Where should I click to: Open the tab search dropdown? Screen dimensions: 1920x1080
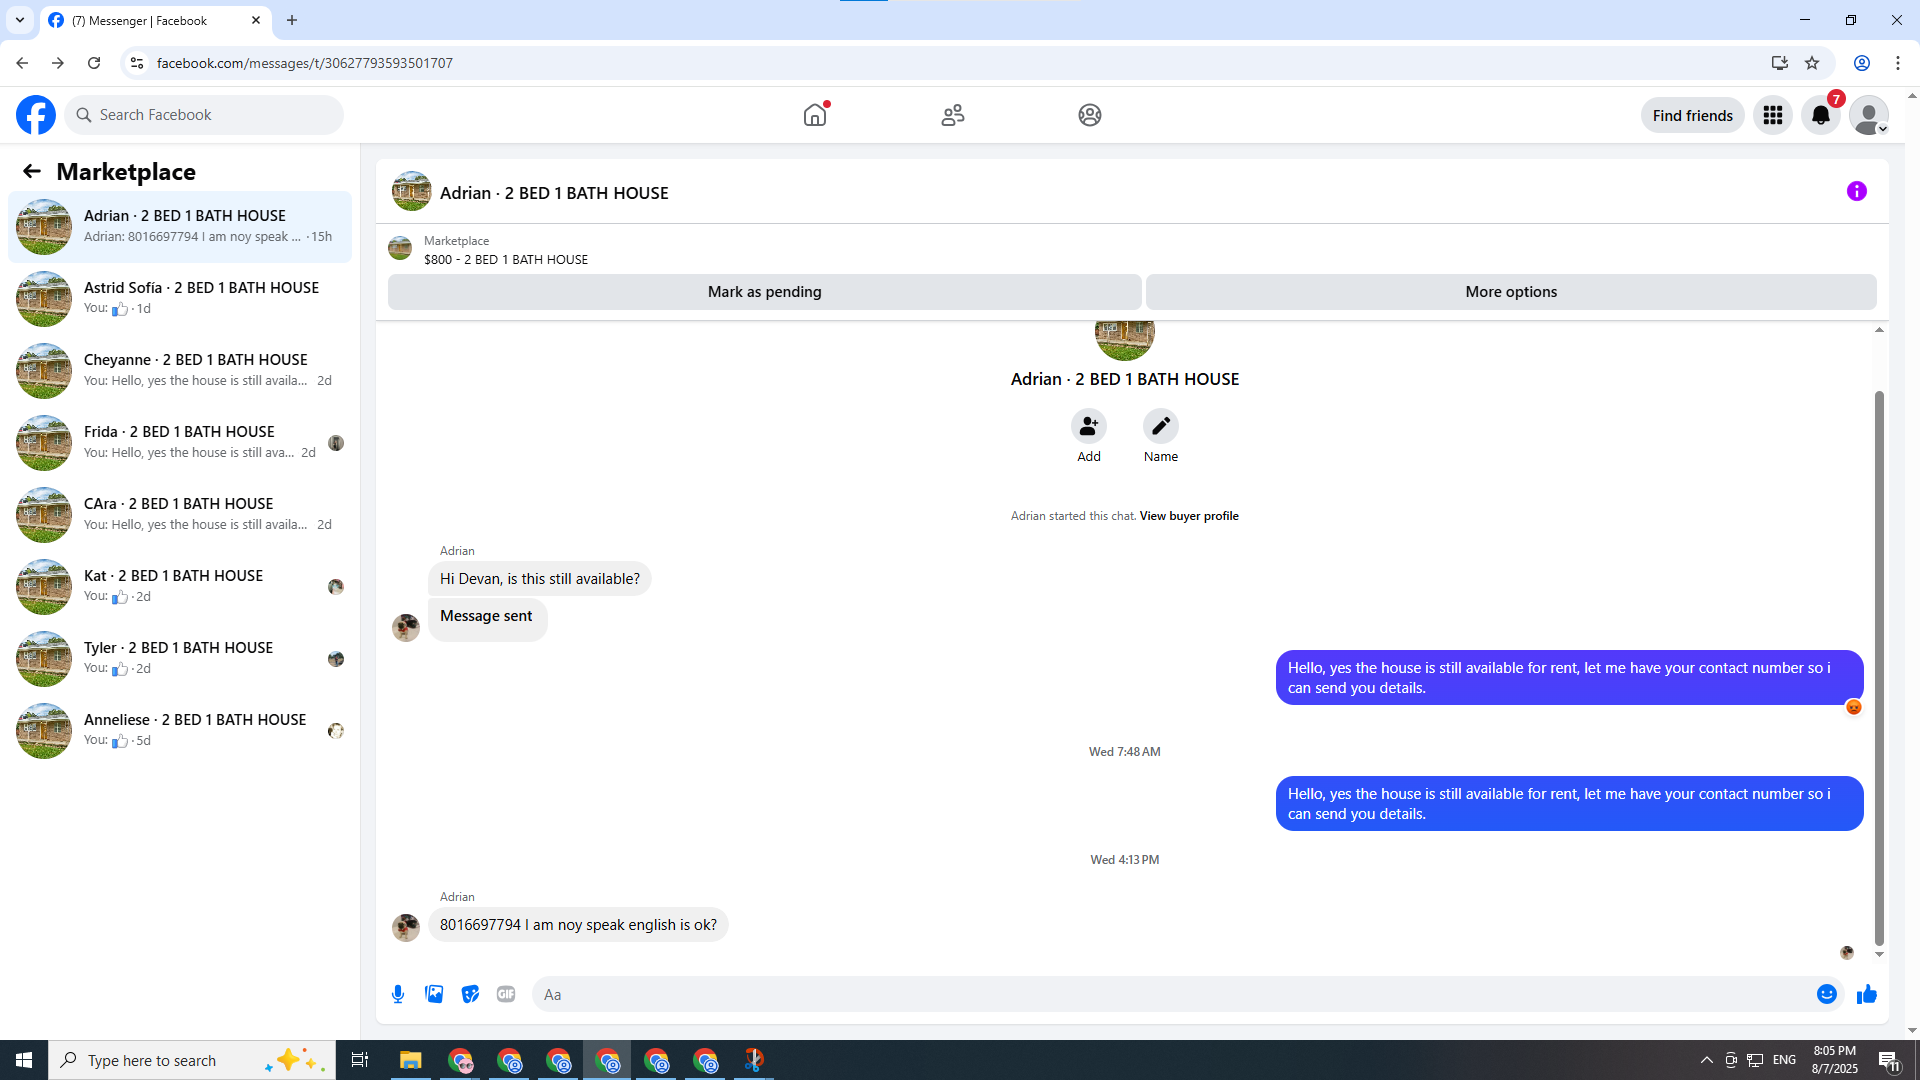[20, 20]
